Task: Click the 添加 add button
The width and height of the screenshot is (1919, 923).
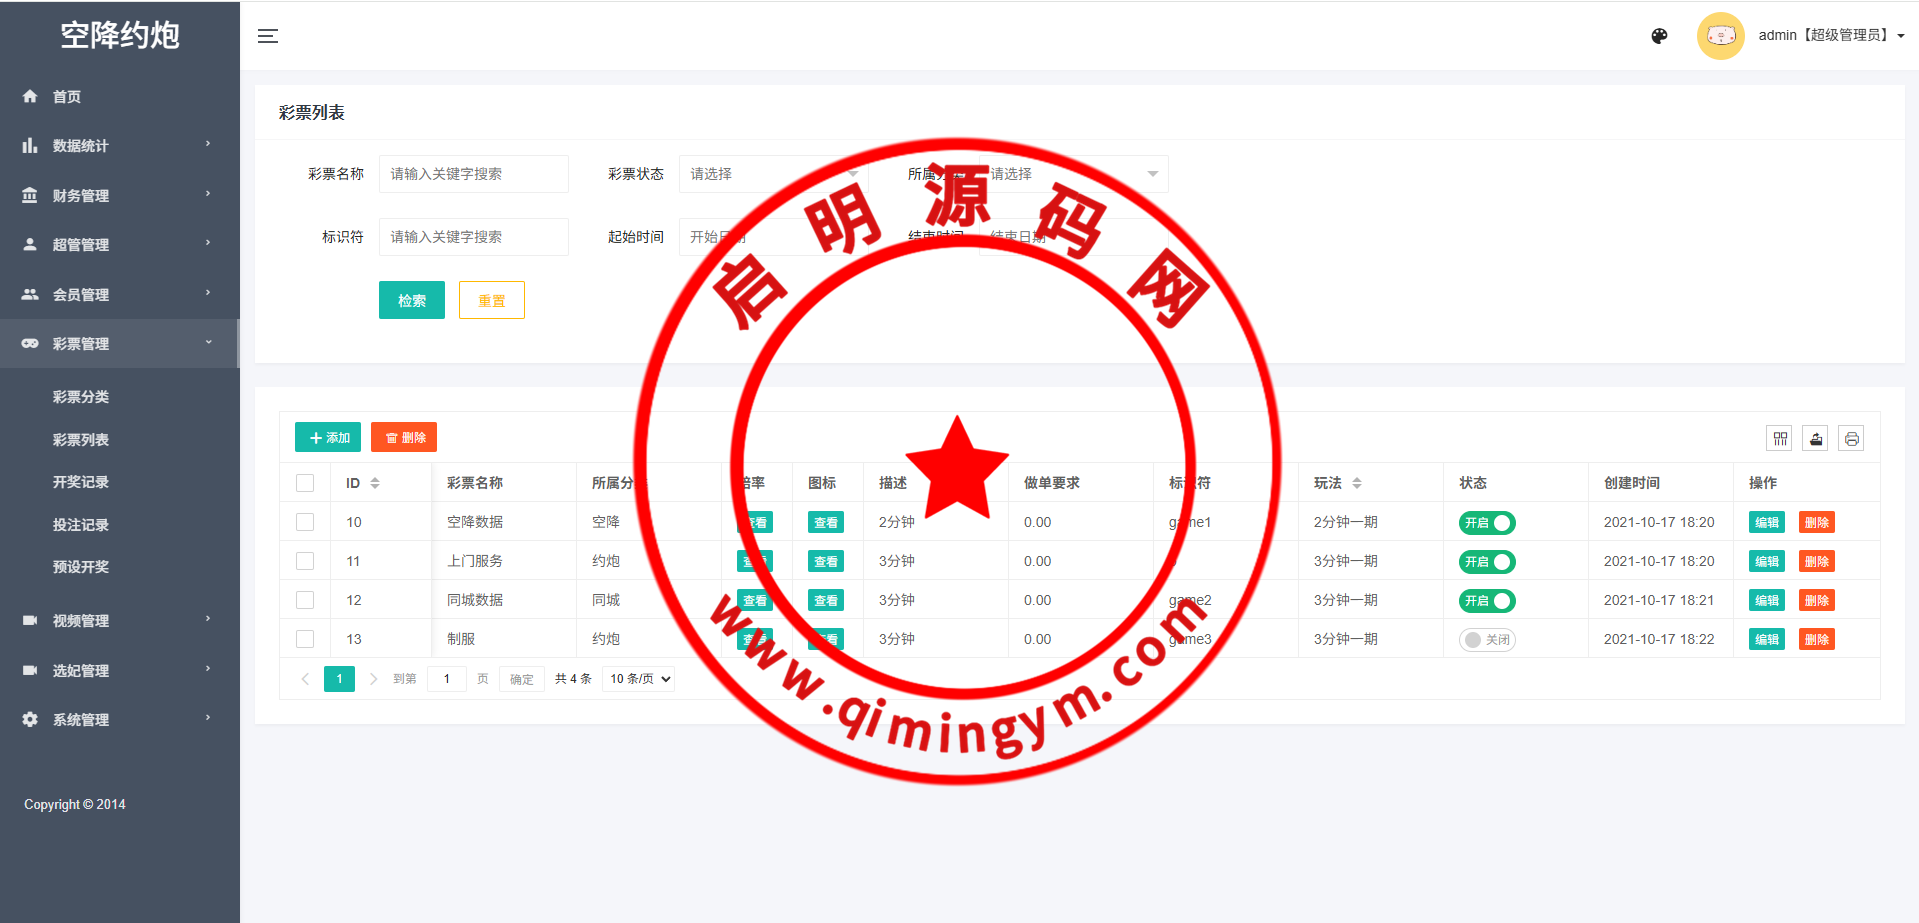Action: [x=328, y=438]
